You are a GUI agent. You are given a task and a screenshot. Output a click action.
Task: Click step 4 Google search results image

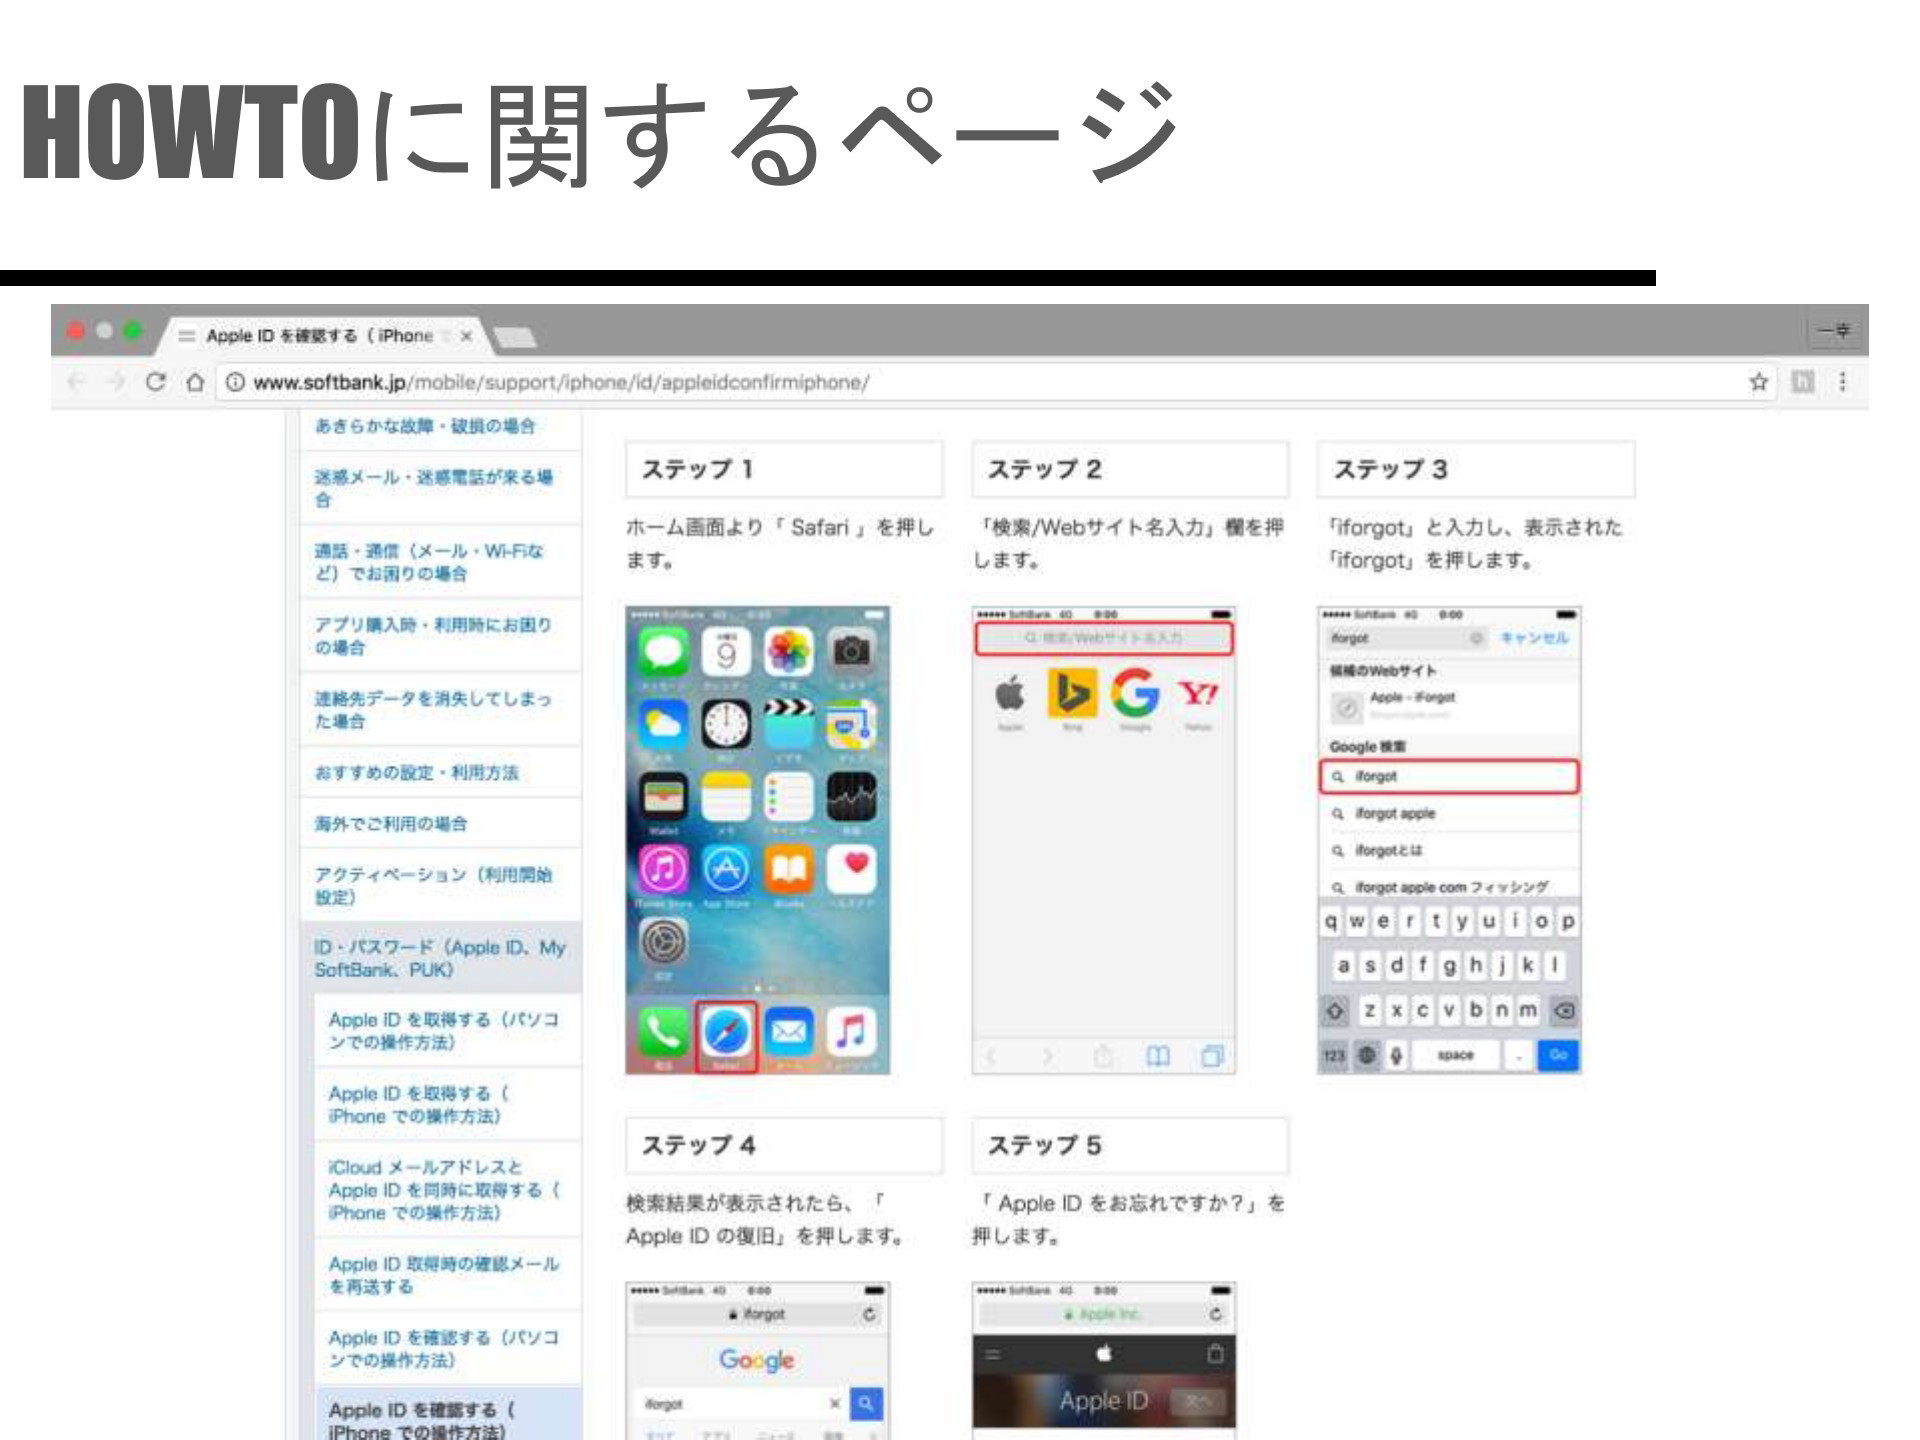click(757, 1361)
